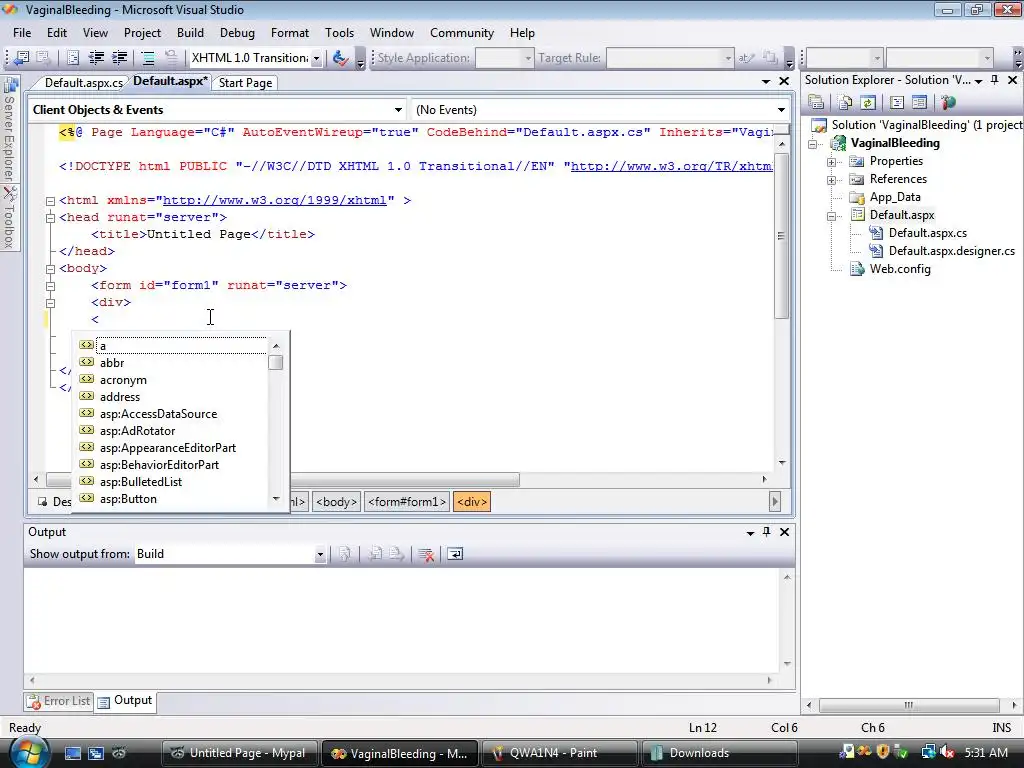Screen dimensions: 1024x768
Task: Click Show All Files in Solution Explorer
Action: click(x=845, y=103)
